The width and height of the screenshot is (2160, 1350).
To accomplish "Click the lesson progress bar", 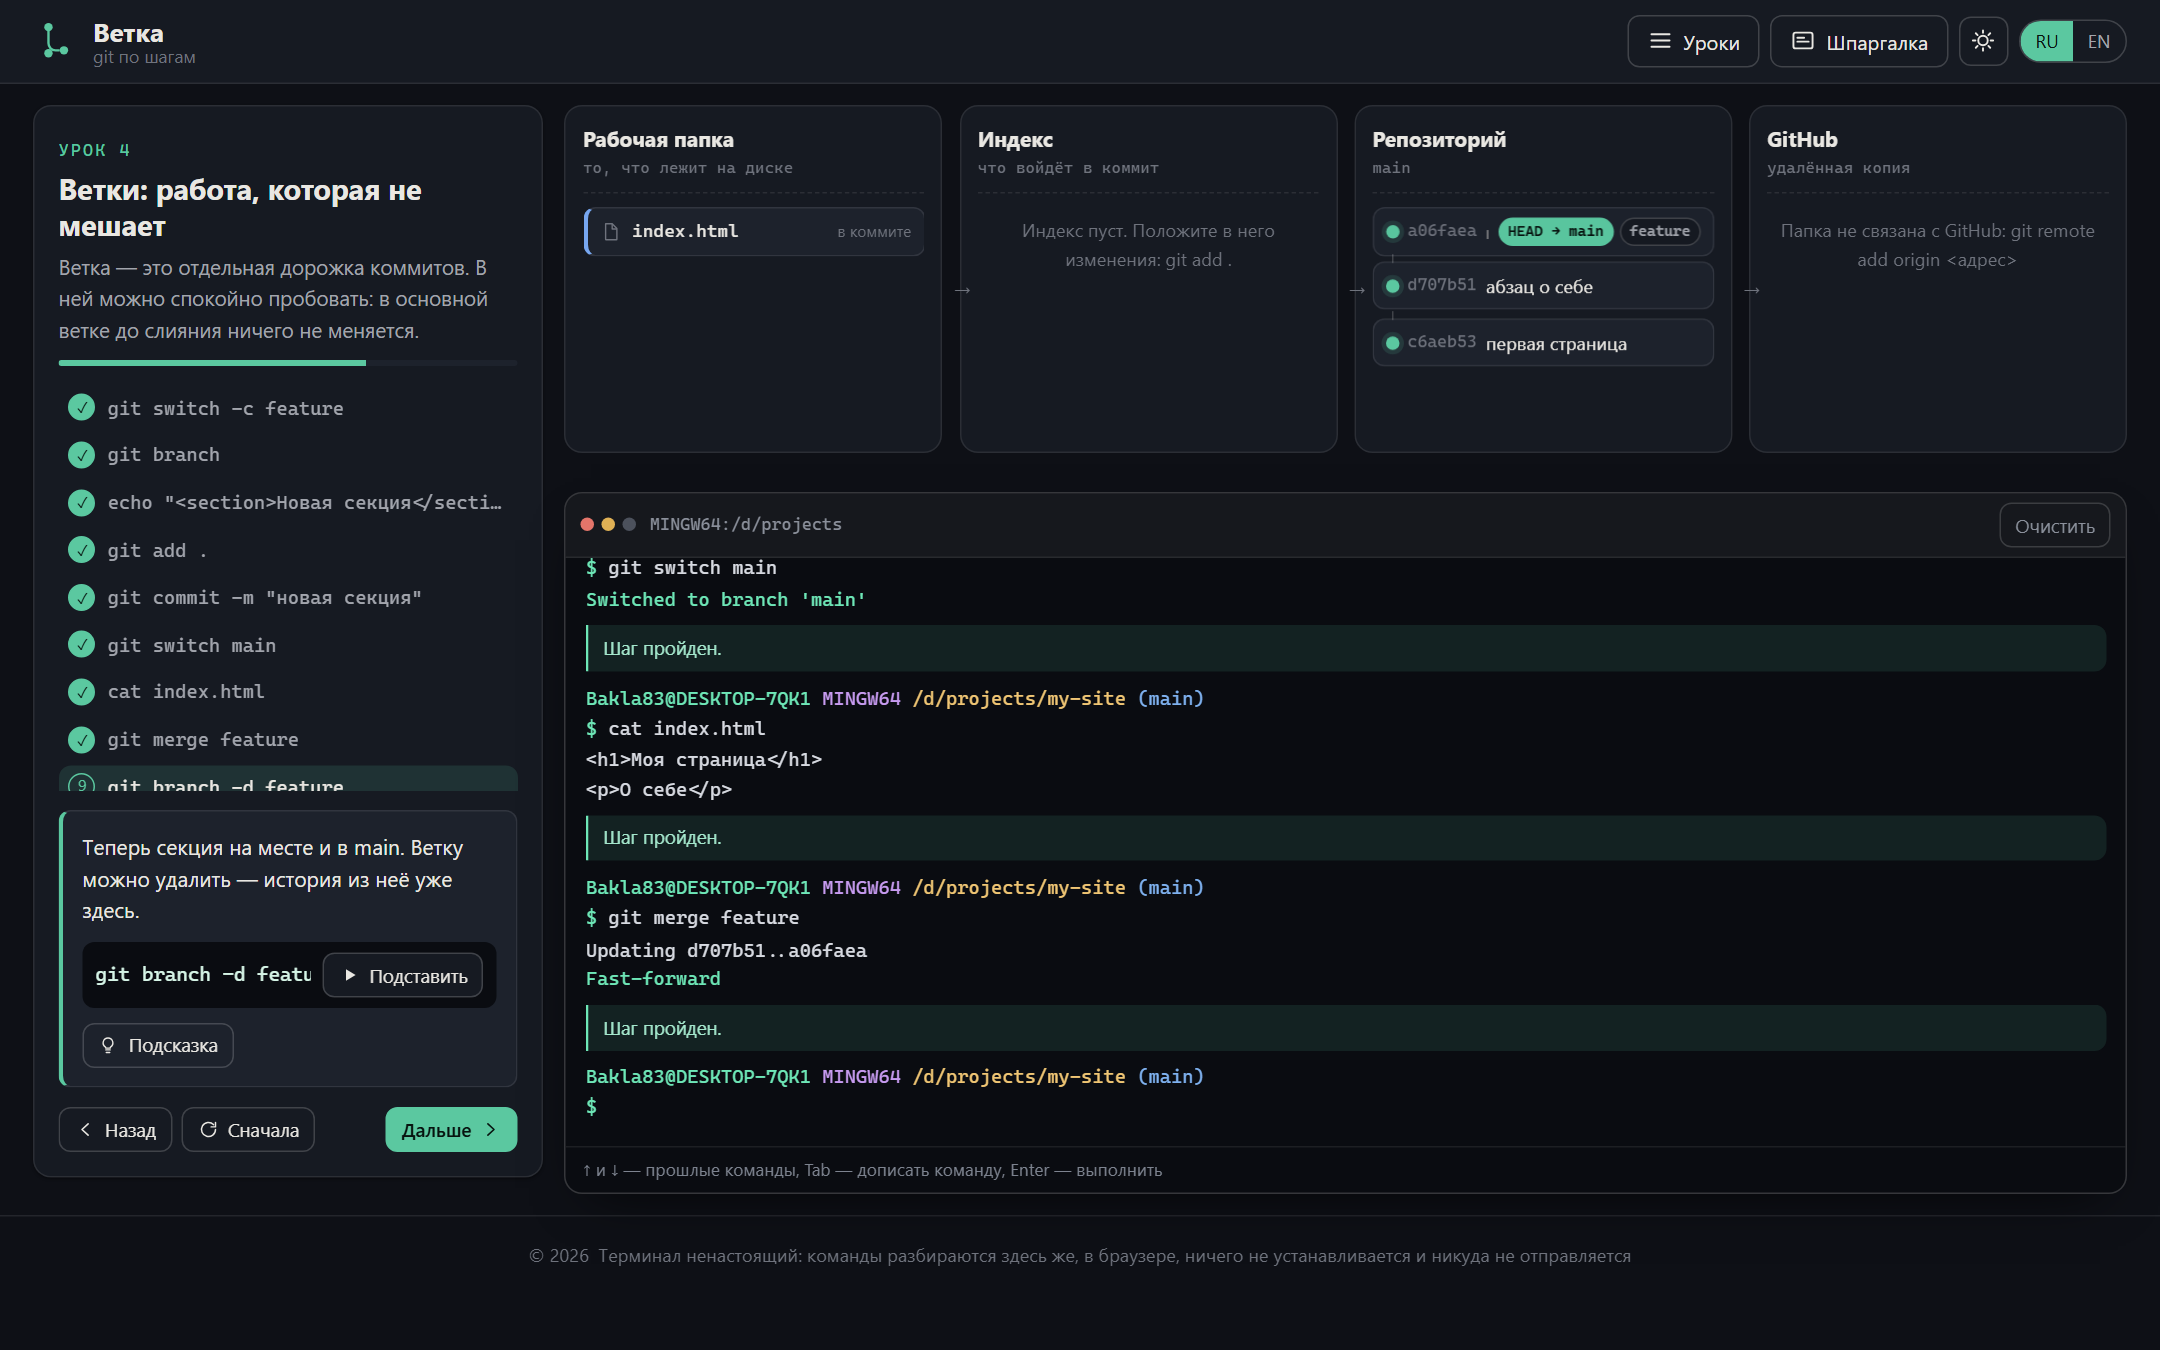I will tap(288, 363).
